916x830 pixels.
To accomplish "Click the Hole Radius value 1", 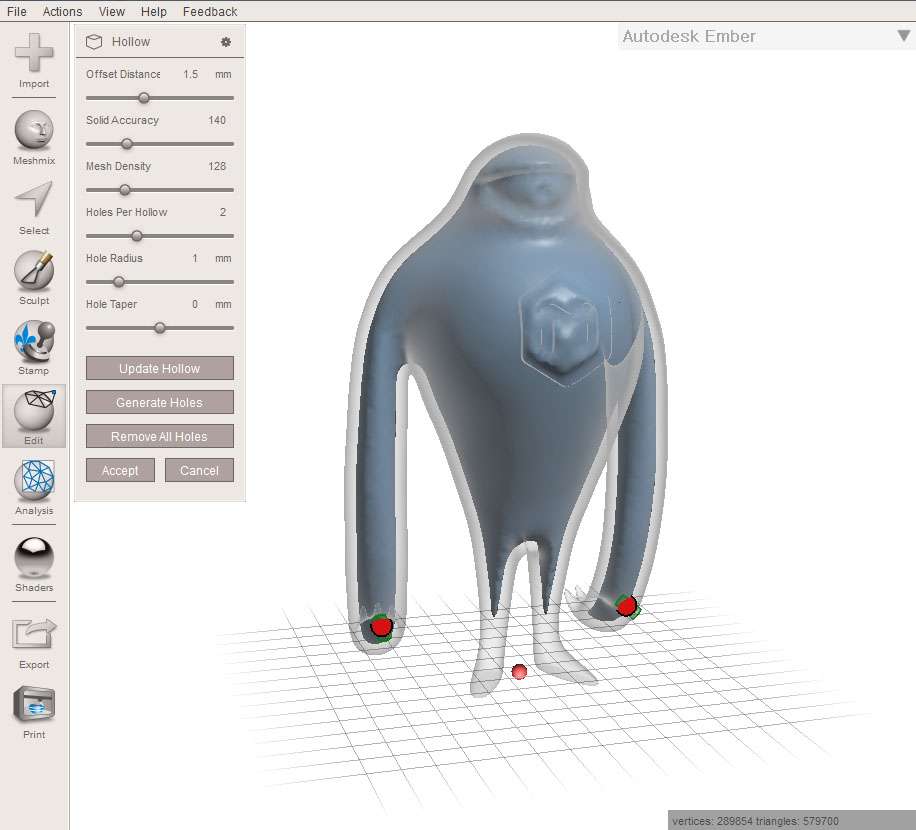I will (195, 258).
